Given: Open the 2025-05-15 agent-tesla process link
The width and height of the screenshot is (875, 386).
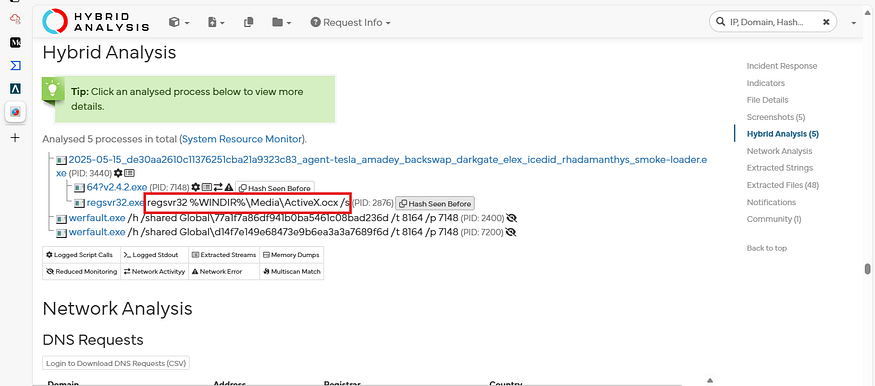Looking at the screenshot, I should (382, 166).
